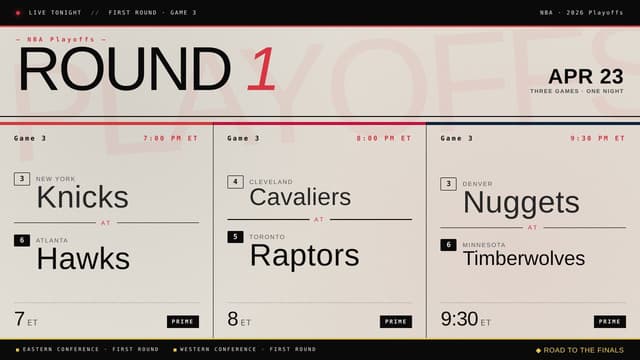Click the large 9:30 ET tipoff time
This screenshot has height=360, width=640.
point(466,319)
